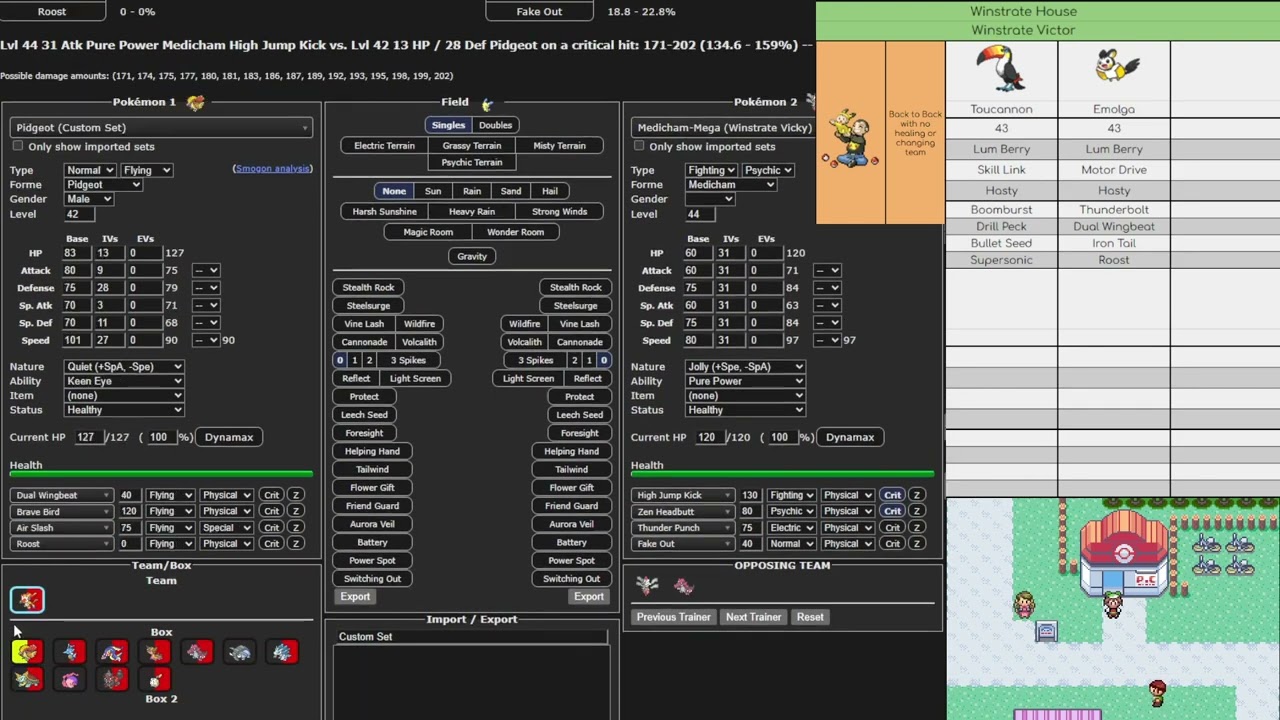
Task: Select the team slot Pokémon with blue border
Action: tap(27, 599)
